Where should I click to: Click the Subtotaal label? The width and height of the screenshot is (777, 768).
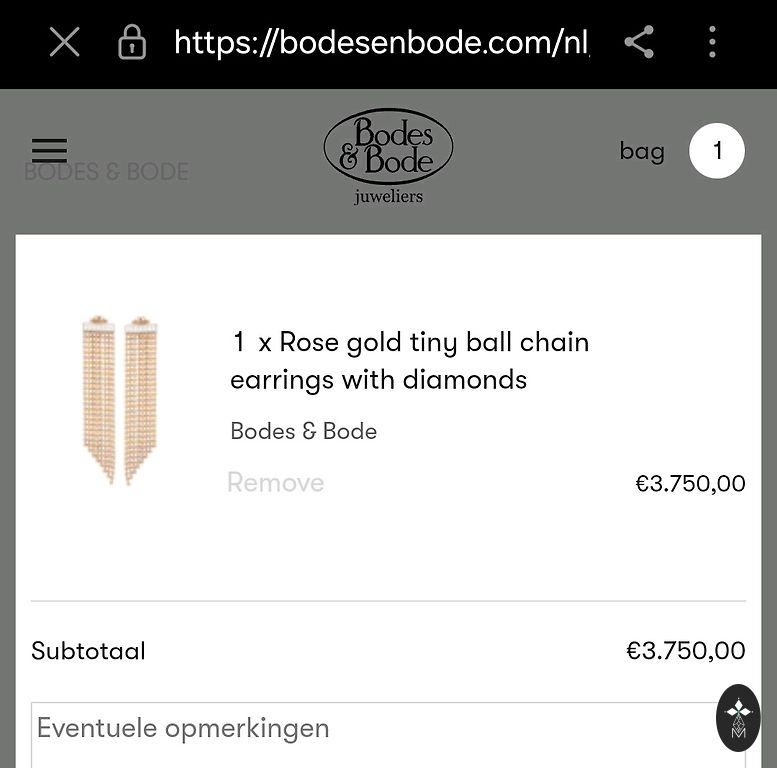pos(88,651)
